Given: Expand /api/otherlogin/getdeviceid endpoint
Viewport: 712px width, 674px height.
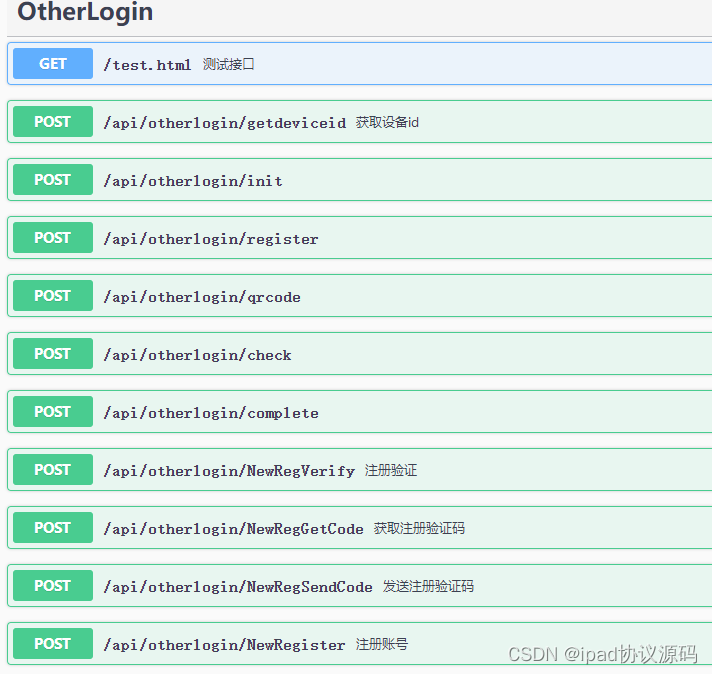Looking at the screenshot, I should tap(224, 123).
